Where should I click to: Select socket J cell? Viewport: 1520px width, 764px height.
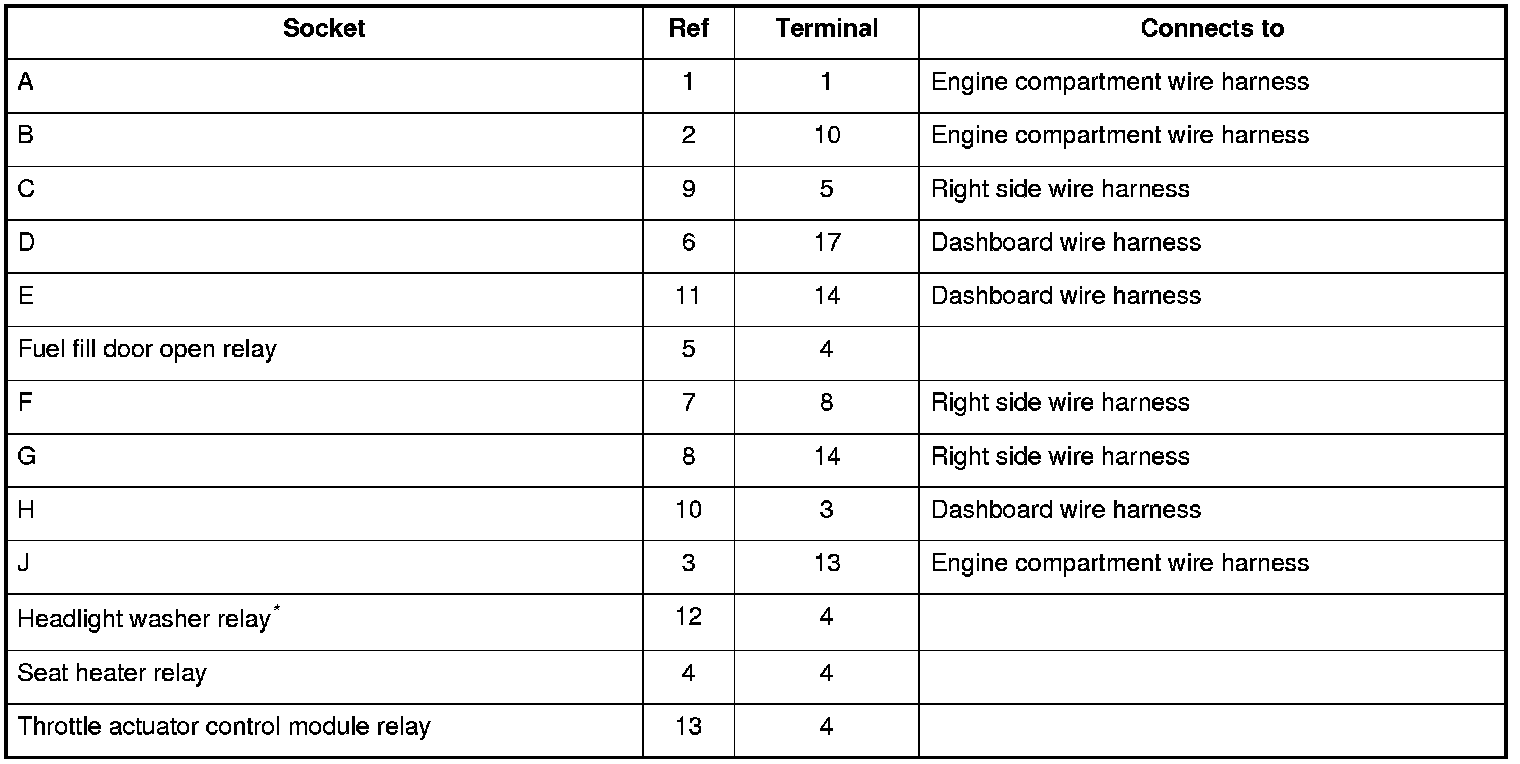click(x=24, y=564)
